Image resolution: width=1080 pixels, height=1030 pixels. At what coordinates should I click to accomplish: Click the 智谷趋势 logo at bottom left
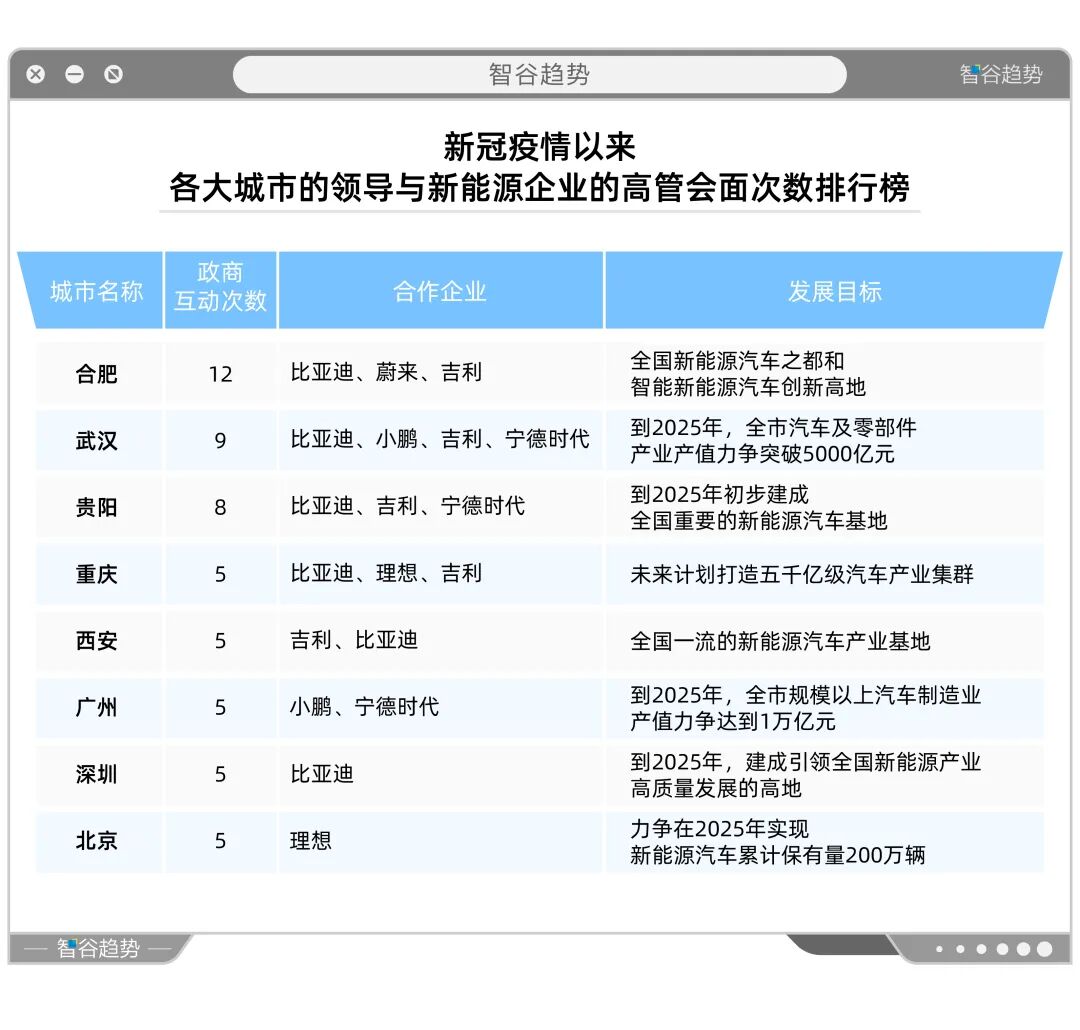click(x=98, y=949)
